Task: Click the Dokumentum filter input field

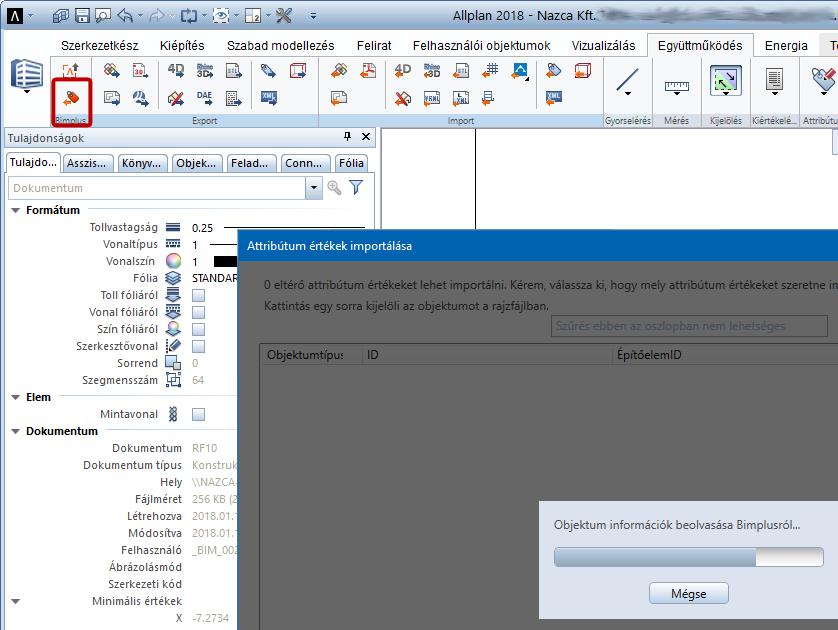Action: click(x=157, y=188)
